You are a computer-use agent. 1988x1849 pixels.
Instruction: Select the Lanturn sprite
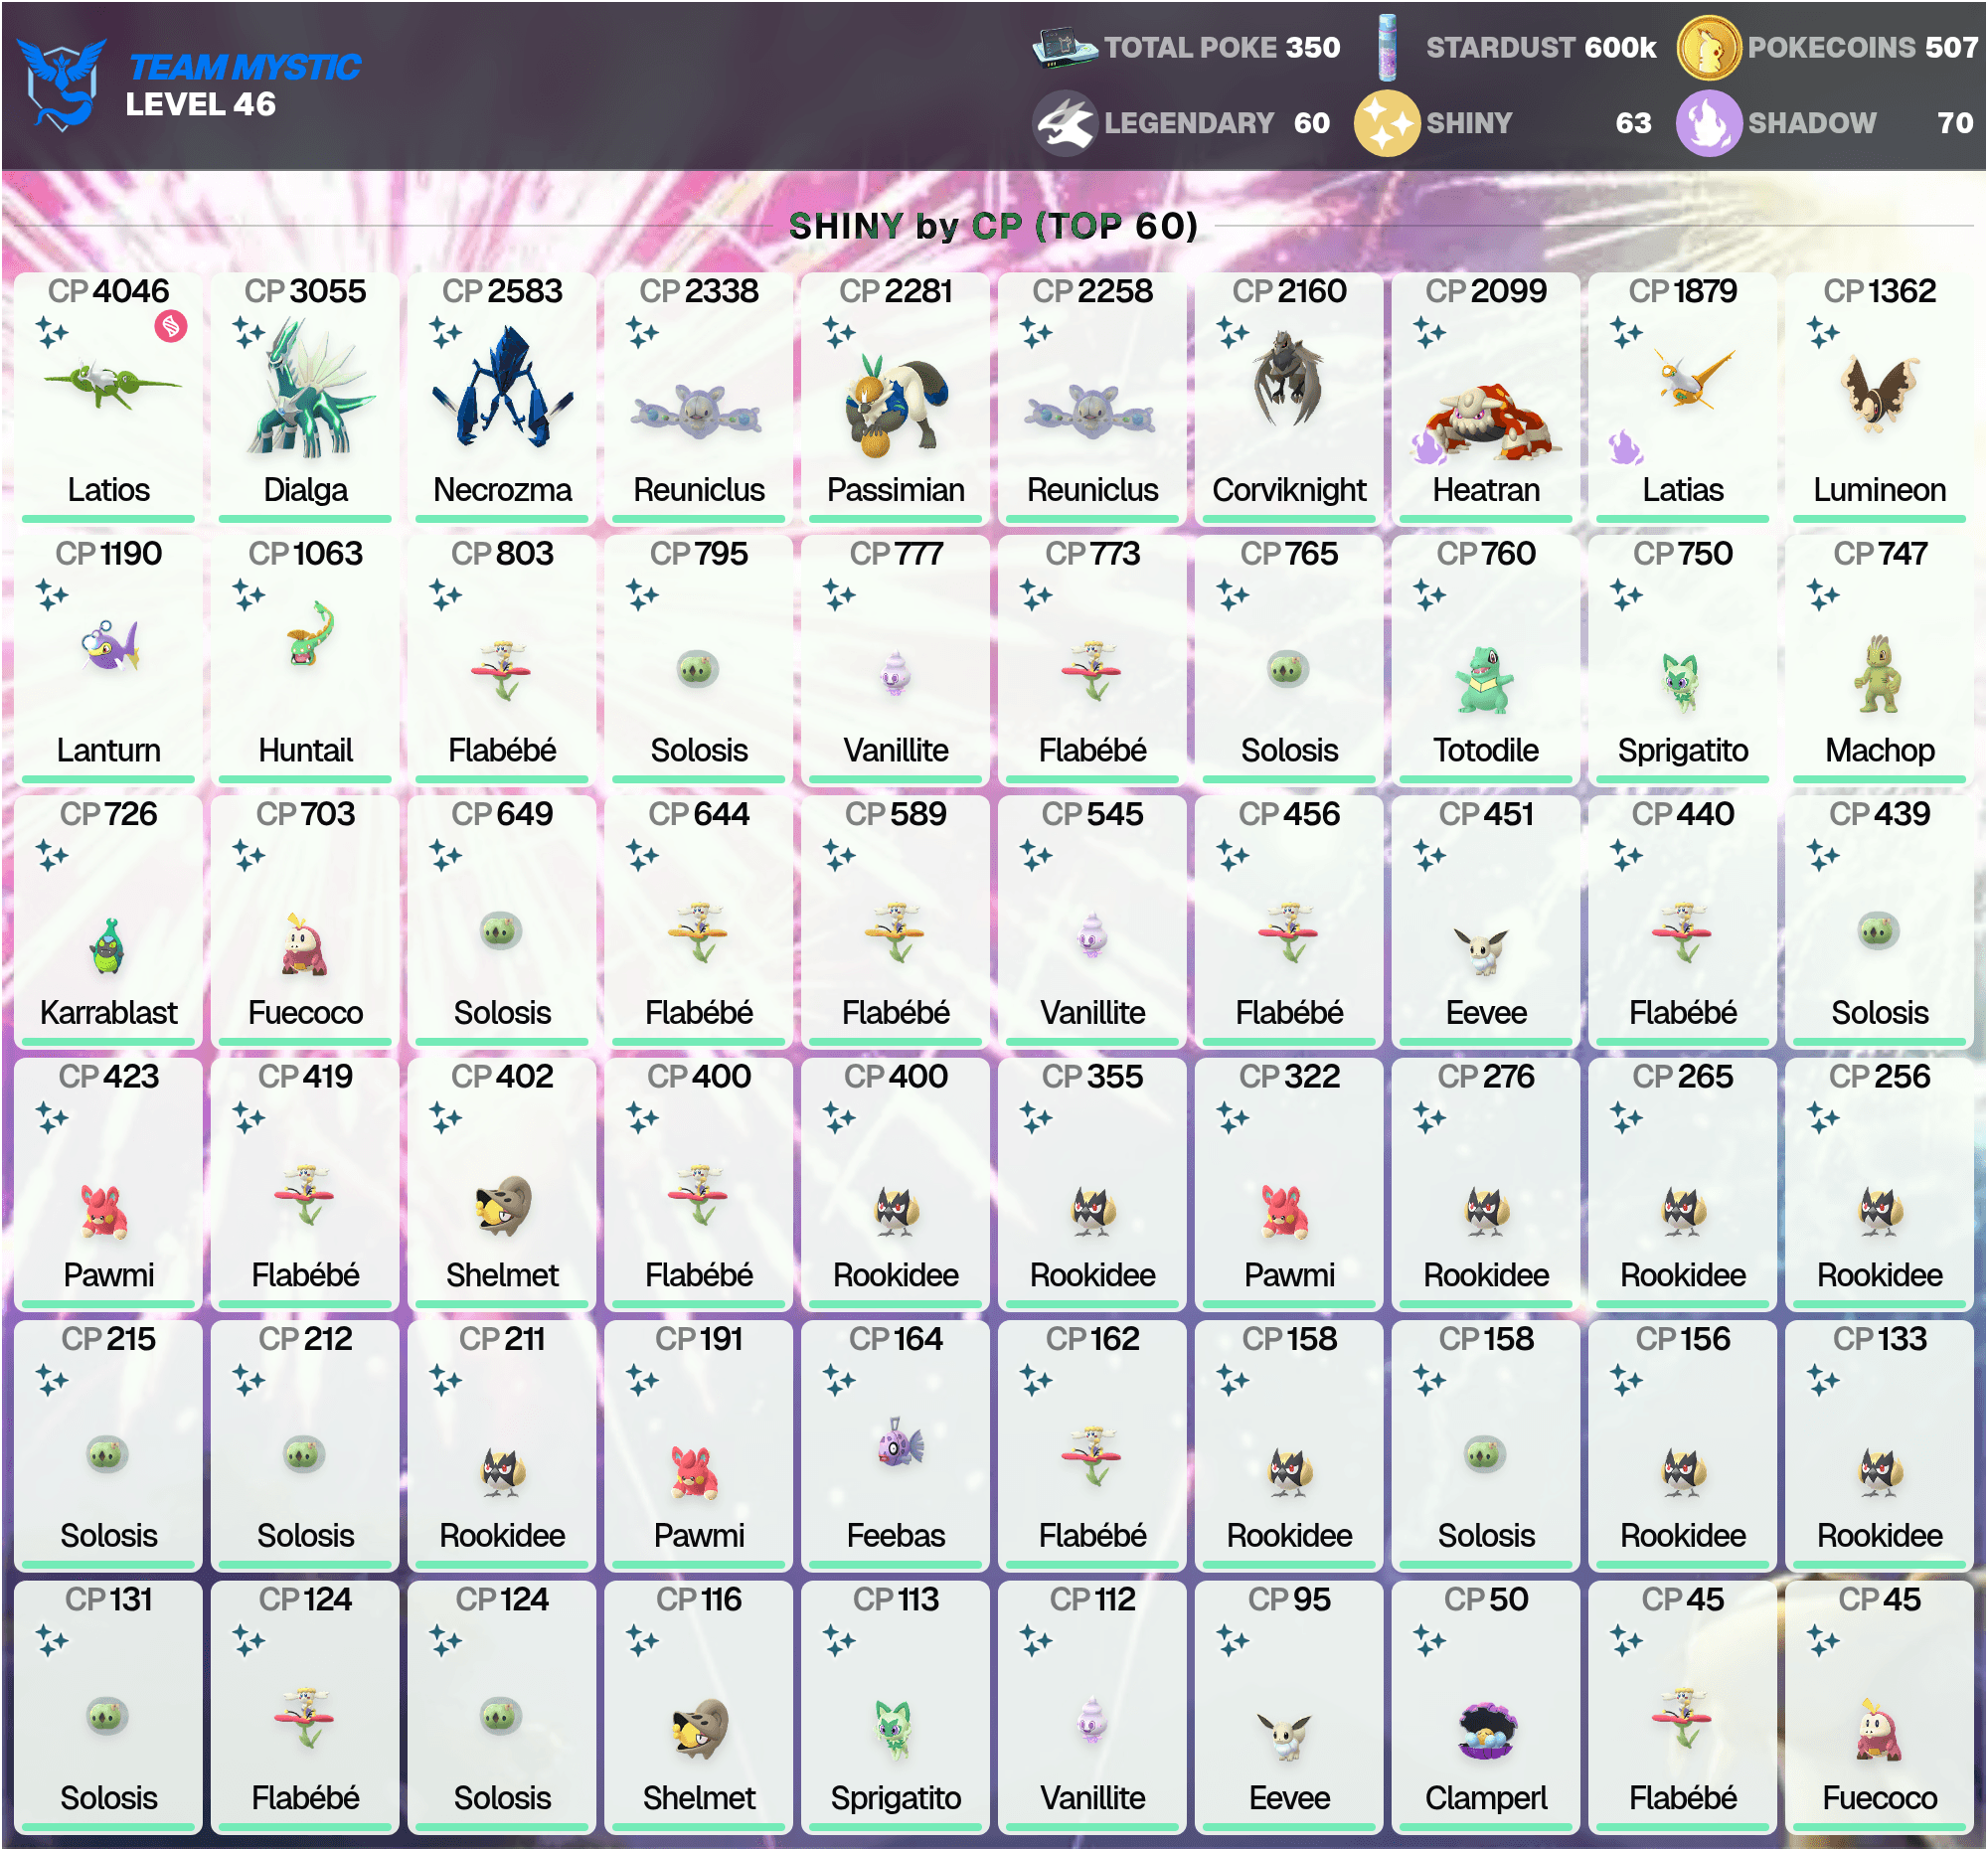[x=109, y=645]
